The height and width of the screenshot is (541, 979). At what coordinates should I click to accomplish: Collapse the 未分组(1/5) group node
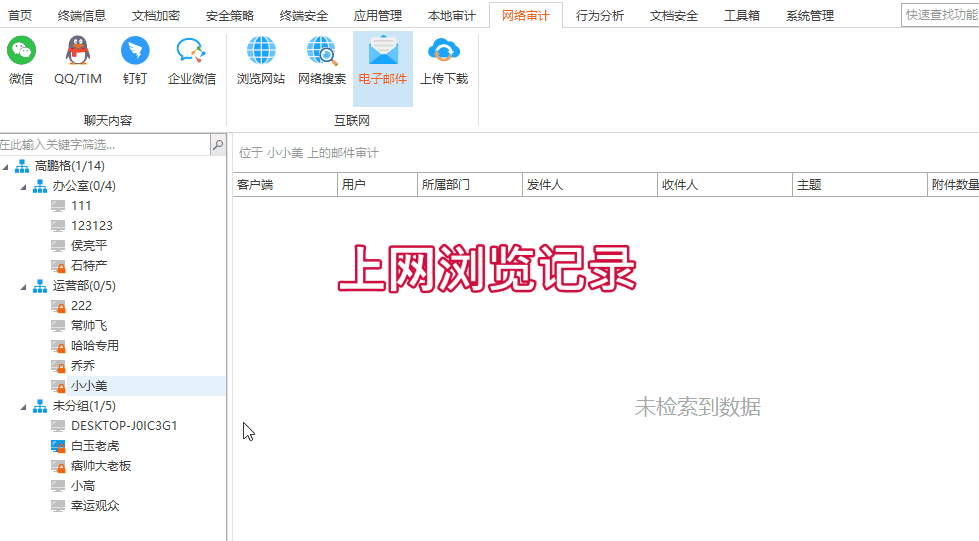23,406
